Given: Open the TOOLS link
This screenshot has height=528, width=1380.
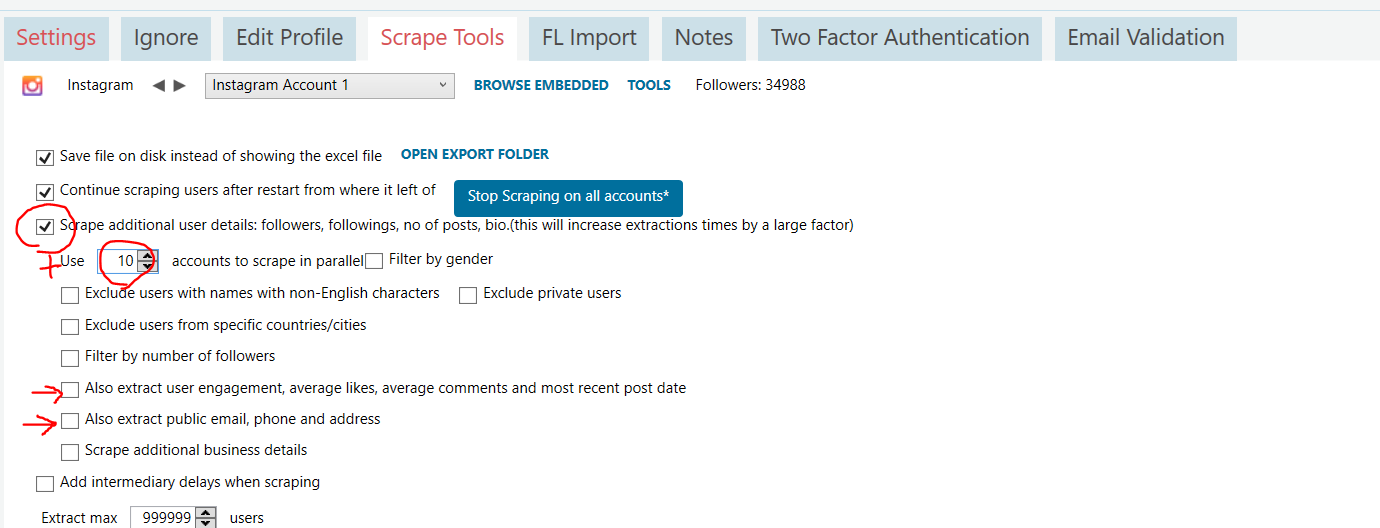Looking at the screenshot, I should click(x=649, y=86).
